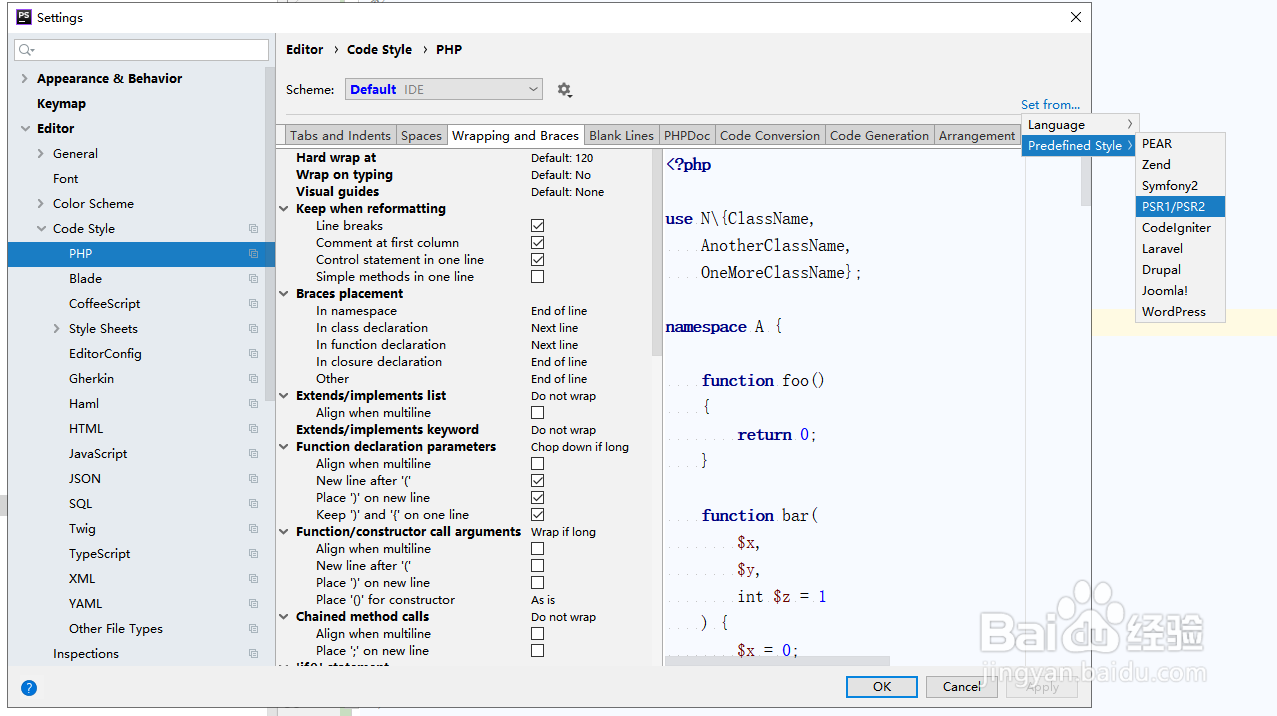
Task: Toggle Comment at first column checkbox
Action: [538, 243]
